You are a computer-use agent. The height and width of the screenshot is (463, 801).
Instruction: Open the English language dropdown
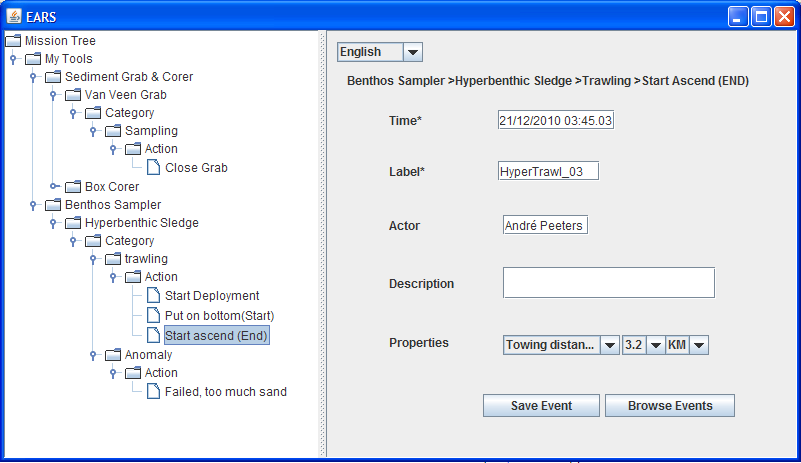412,52
